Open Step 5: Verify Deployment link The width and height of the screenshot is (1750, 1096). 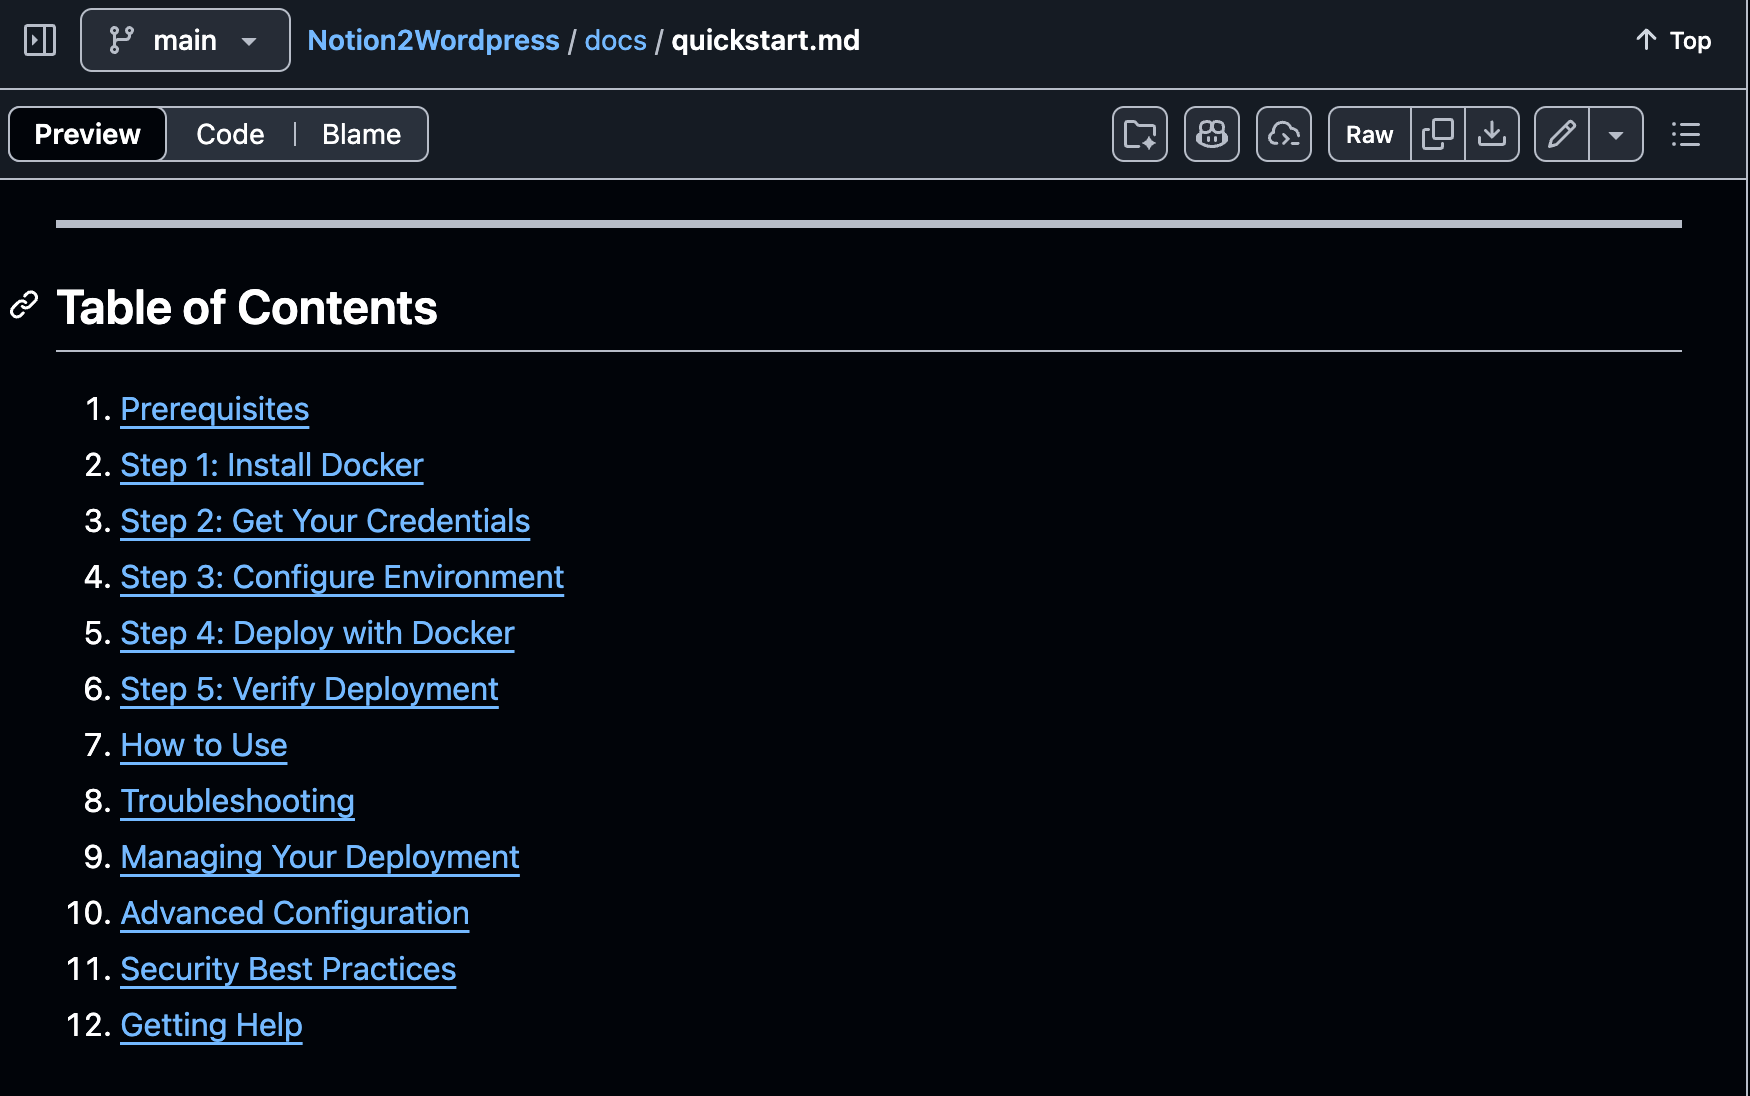pos(309,689)
